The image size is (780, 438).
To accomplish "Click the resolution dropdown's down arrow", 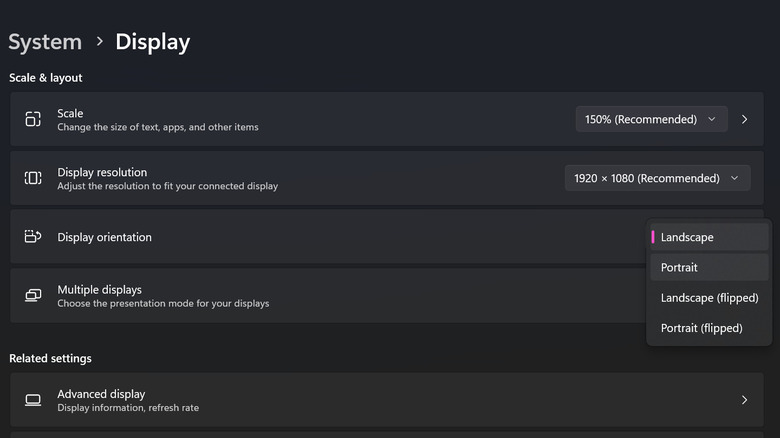I will click(735, 178).
